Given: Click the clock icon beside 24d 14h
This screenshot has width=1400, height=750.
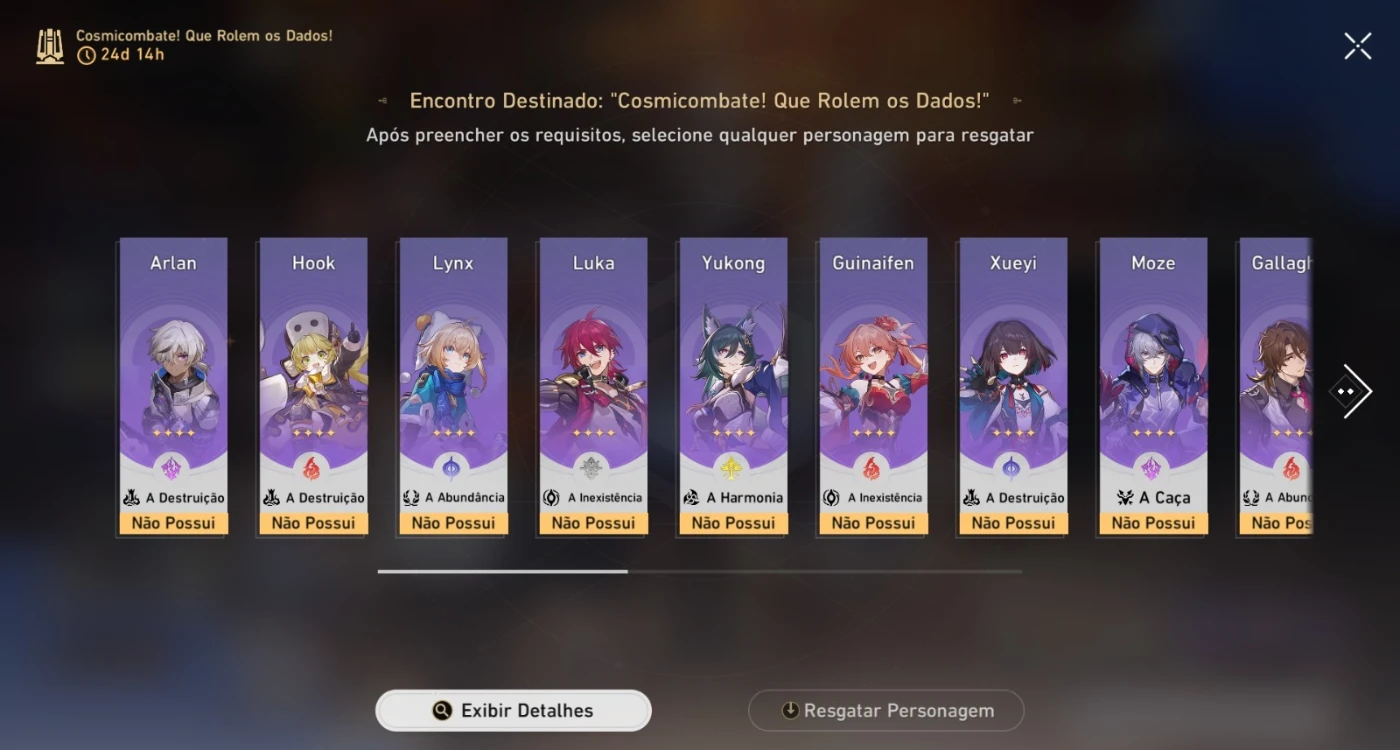Looking at the screenshot, I should pos(87,55).
